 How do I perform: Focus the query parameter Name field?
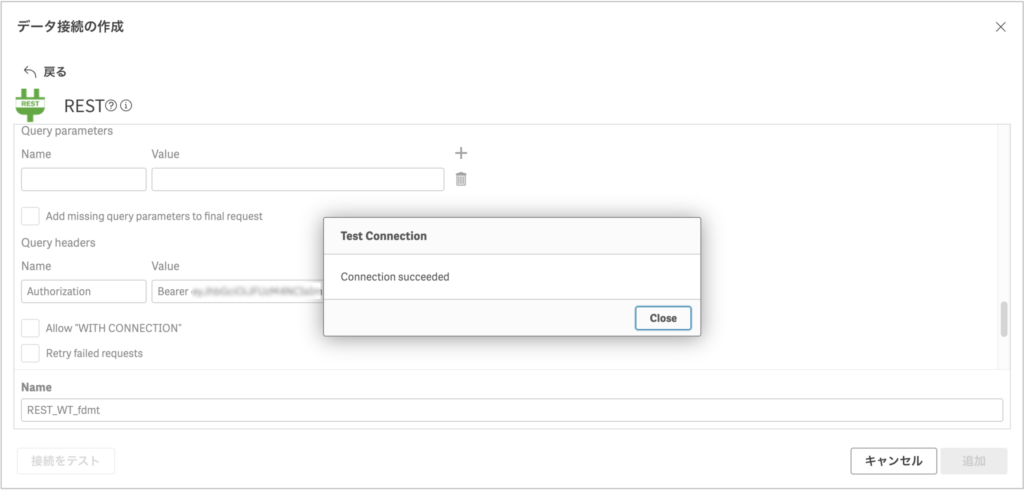pos(84,179)
